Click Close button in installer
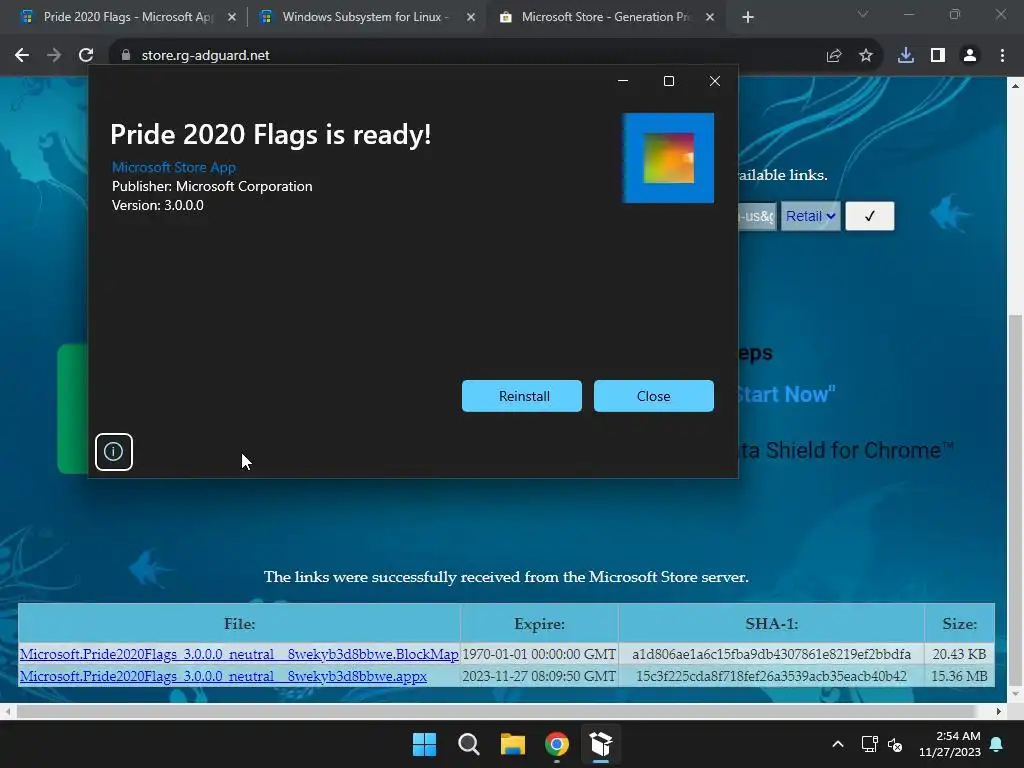 coord(654,396)
